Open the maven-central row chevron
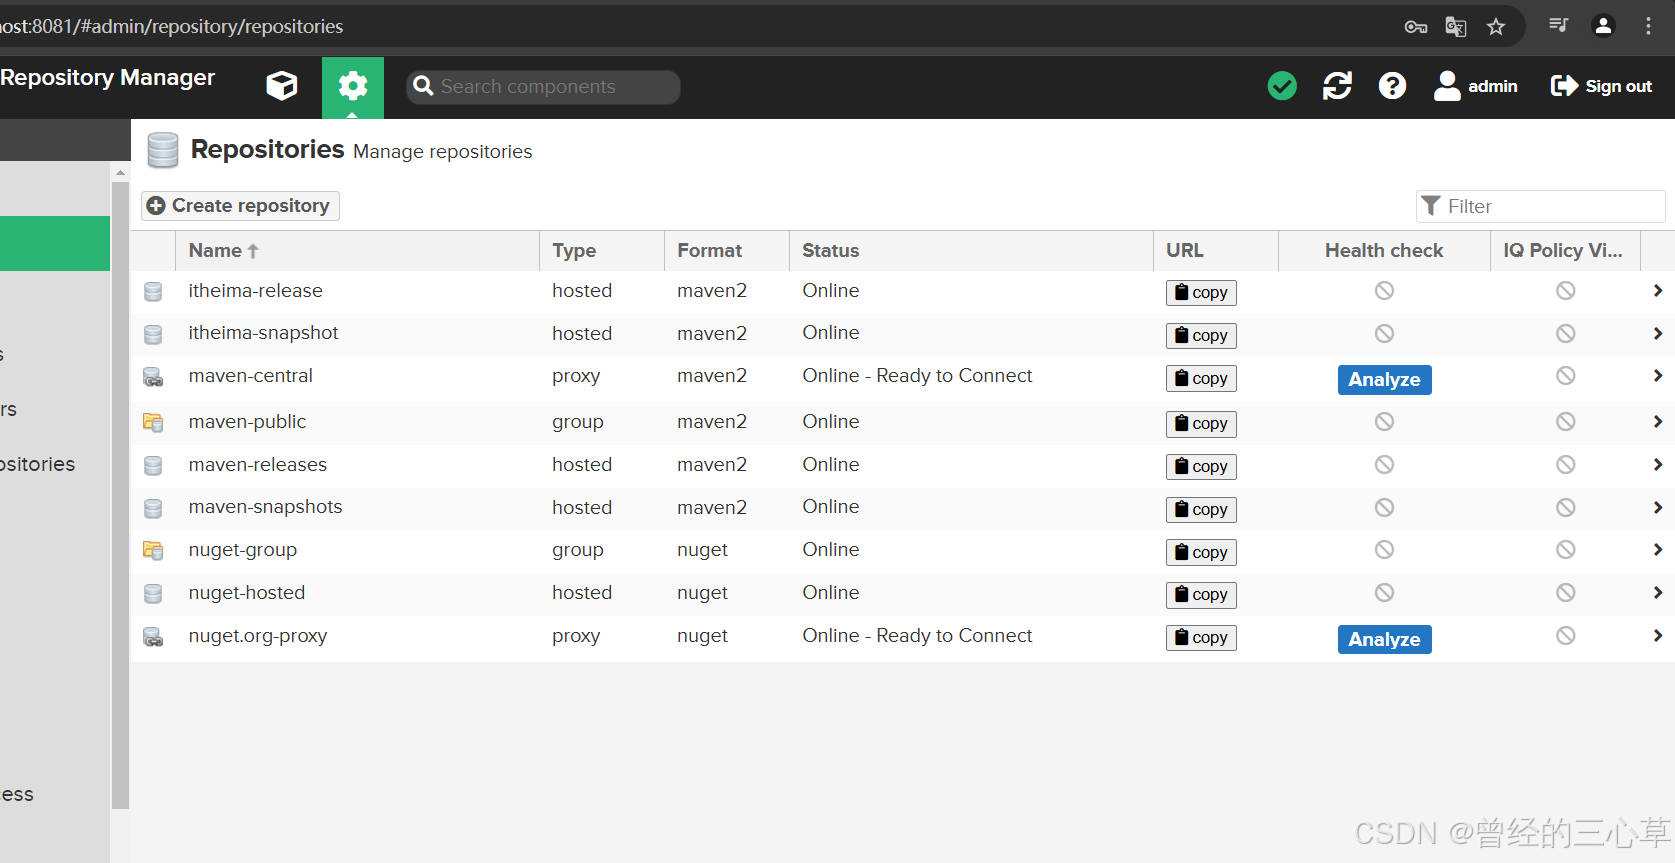 (x=1657, y=376)
